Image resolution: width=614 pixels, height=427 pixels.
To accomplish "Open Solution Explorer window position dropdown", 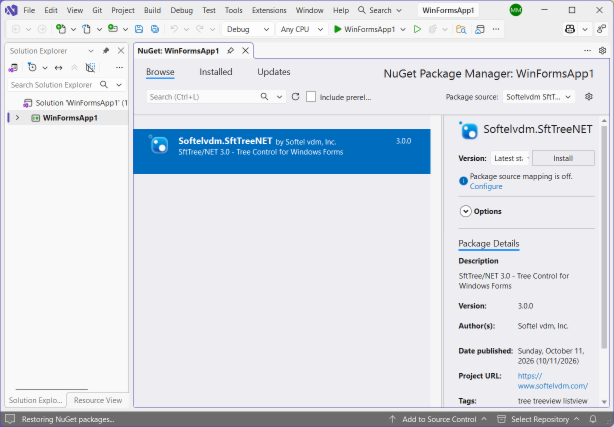I will point(91,51).
